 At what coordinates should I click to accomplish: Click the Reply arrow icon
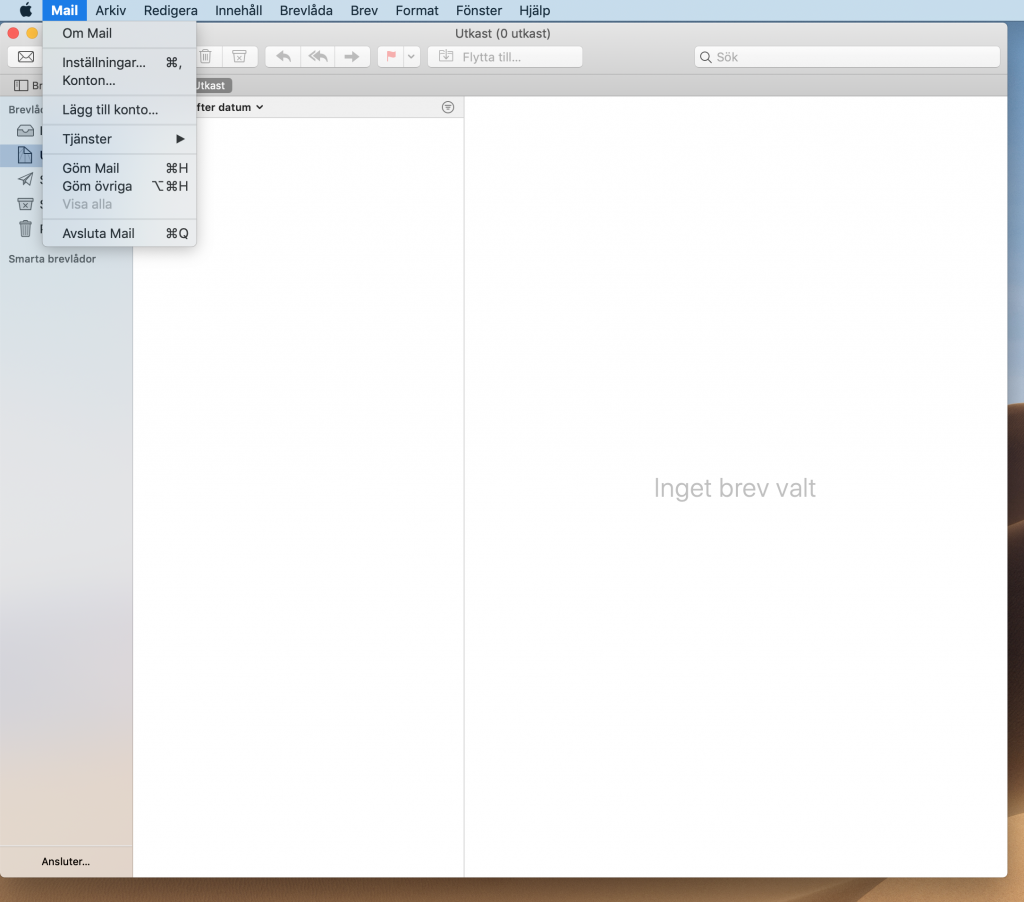click(283, 57)
